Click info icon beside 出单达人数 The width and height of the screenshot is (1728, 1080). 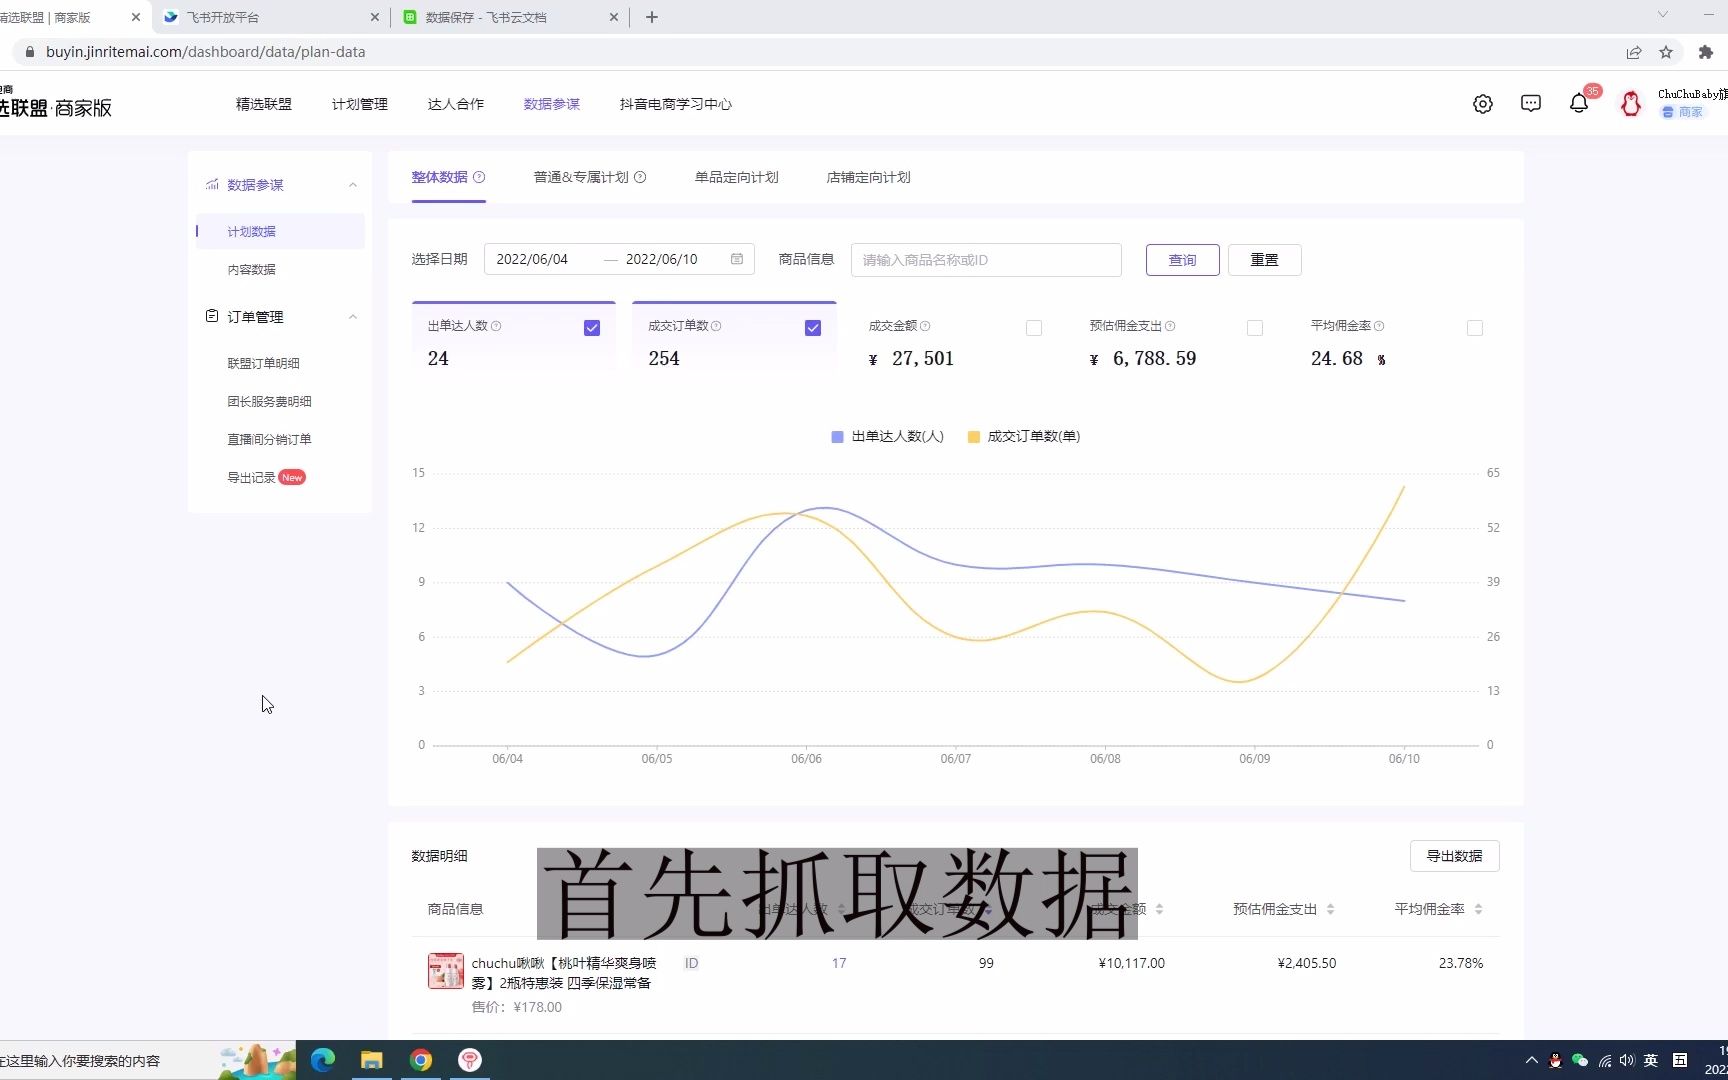pos(496,326)
